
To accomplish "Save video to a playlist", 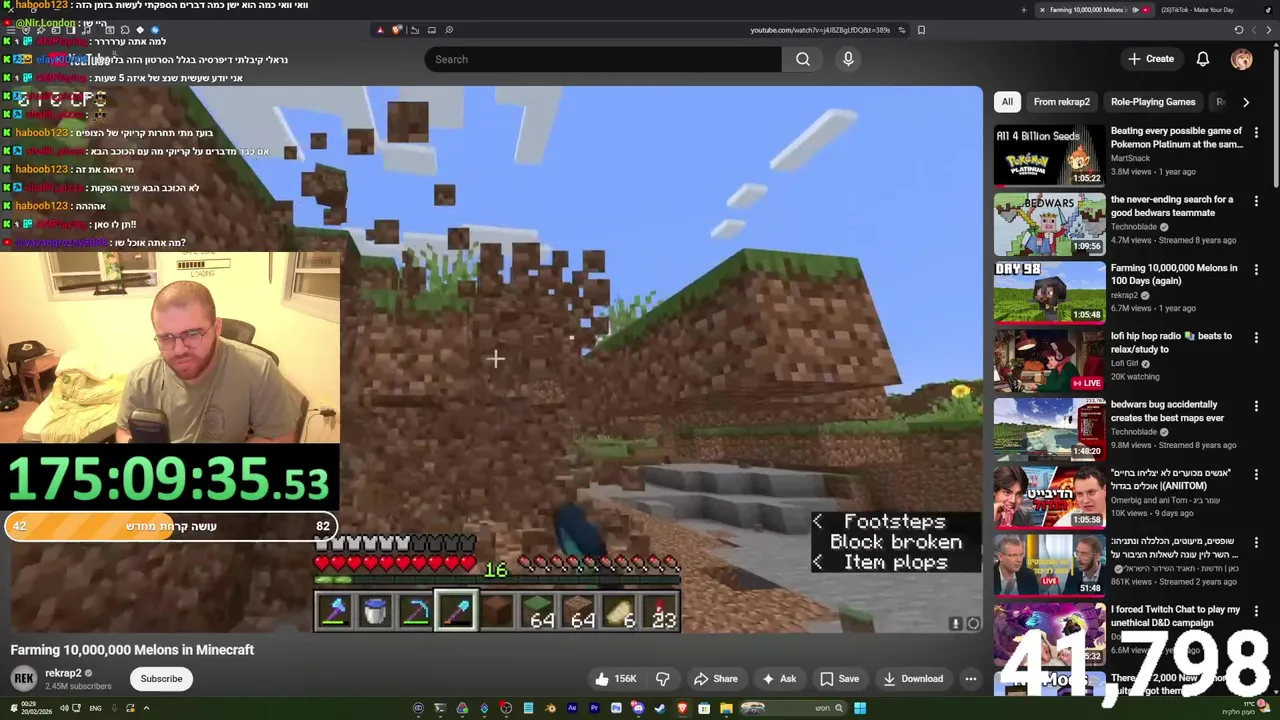I will [x=839, y=679].
